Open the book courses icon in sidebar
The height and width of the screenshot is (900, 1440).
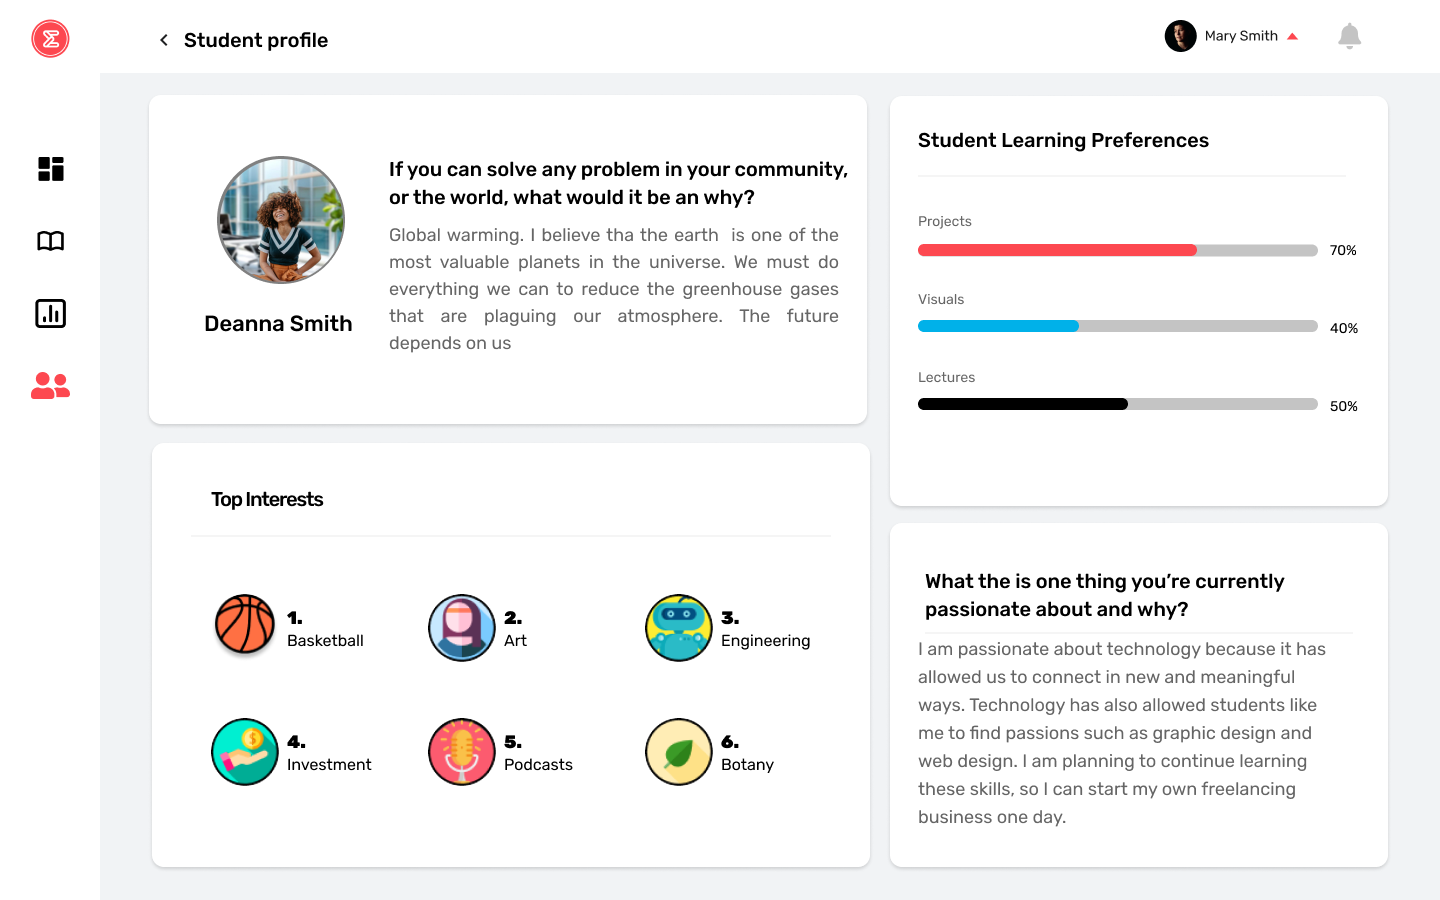coord(50,241)
